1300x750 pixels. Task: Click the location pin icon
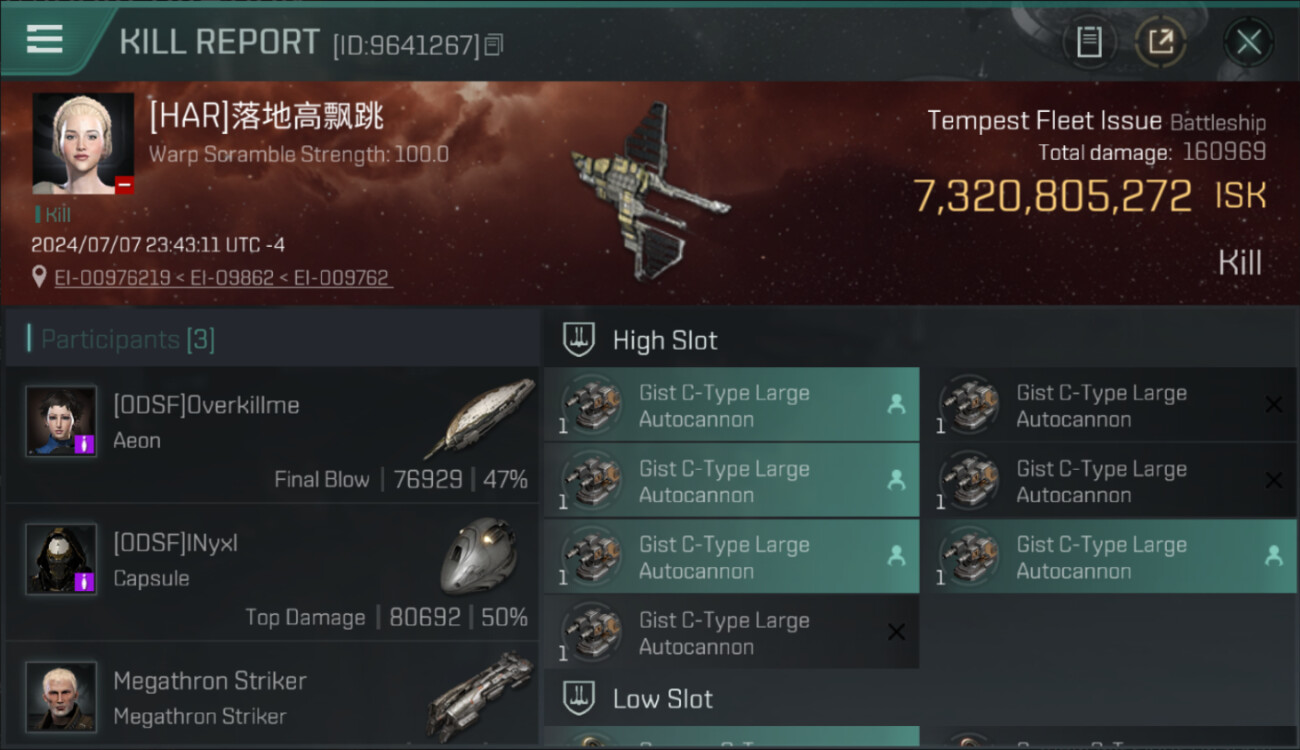[40, 277]
